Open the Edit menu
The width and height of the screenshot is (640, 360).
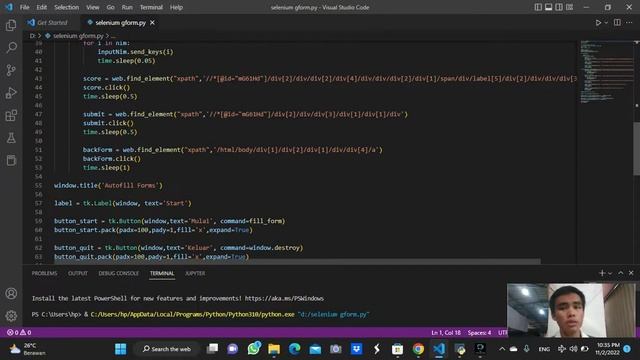41,7
